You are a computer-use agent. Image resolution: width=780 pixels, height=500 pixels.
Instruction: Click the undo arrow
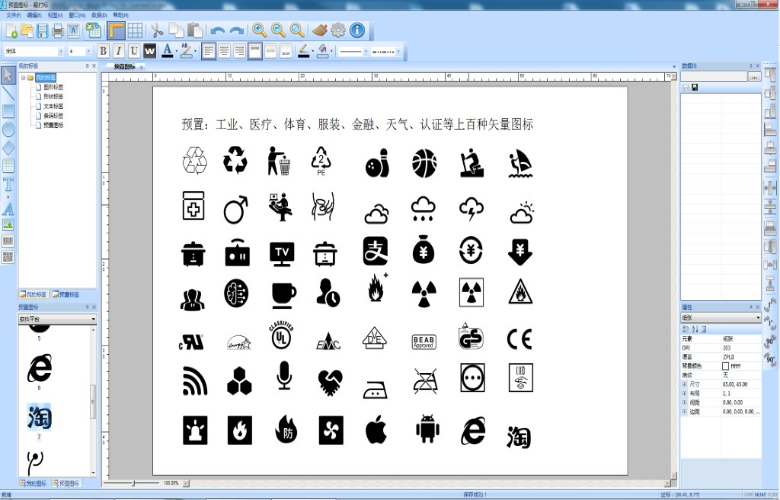[217, 31]
